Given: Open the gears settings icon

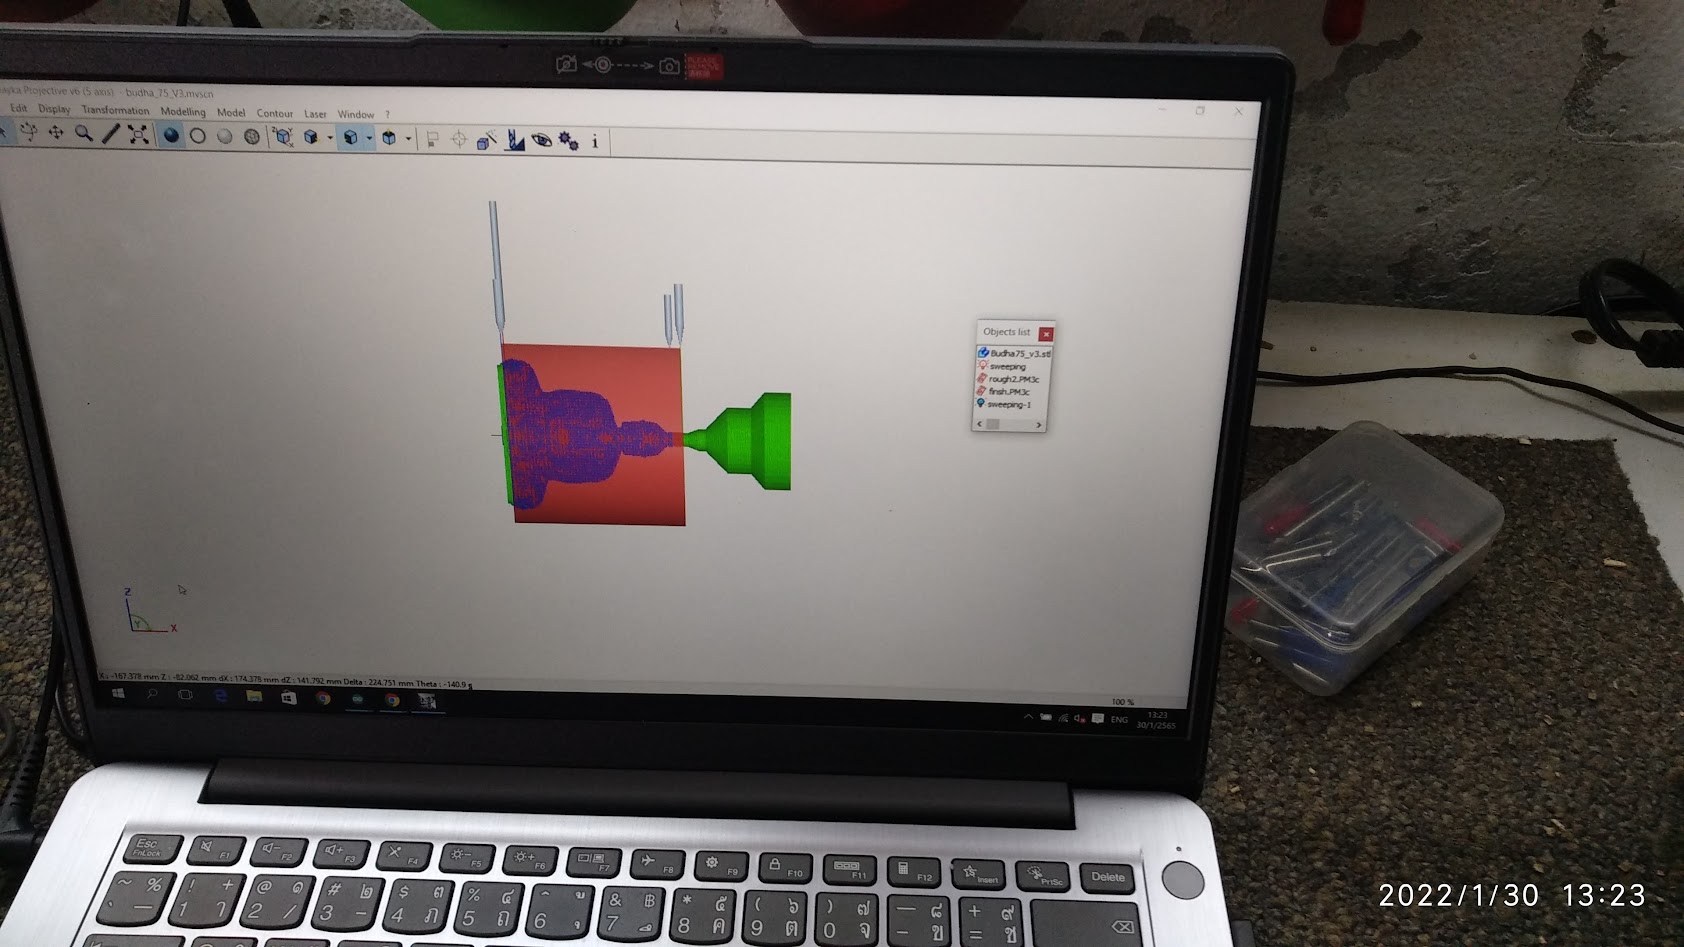Looking at the screenshot, I should point(569,141).
